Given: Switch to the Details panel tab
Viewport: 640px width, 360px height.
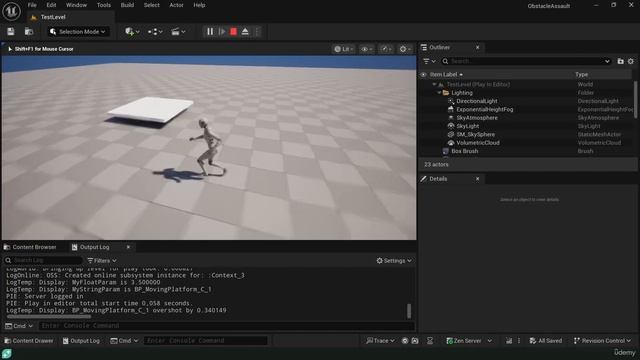Looking at the screenshot, I should (x=438, y=179).
